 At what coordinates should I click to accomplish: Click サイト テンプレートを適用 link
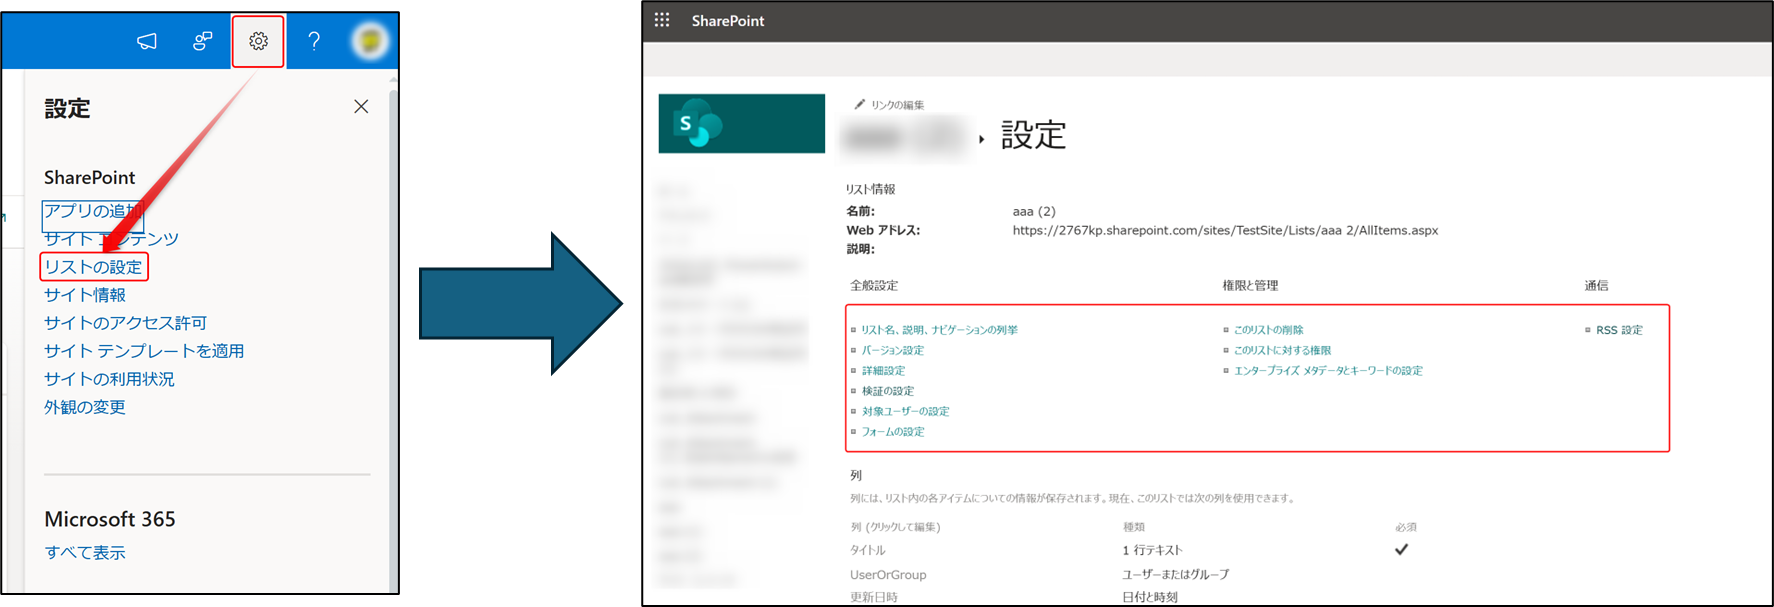tap(144, 351)
